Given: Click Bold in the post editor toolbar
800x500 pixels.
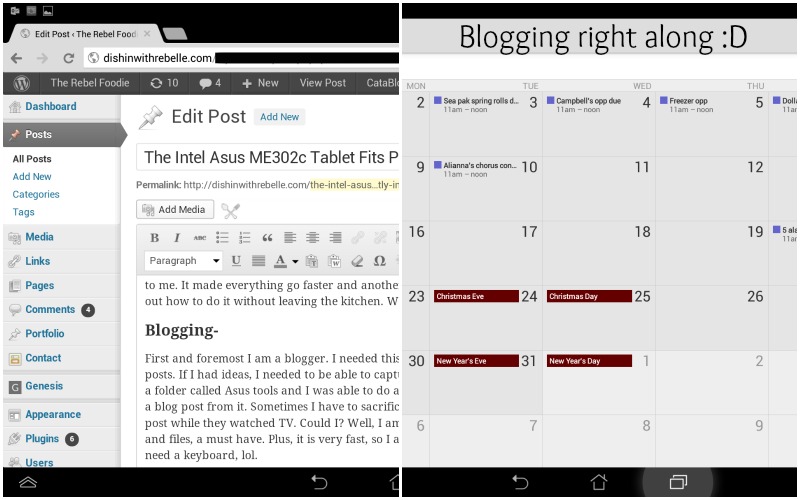Looking at the screenshot, I should (155, 237).
